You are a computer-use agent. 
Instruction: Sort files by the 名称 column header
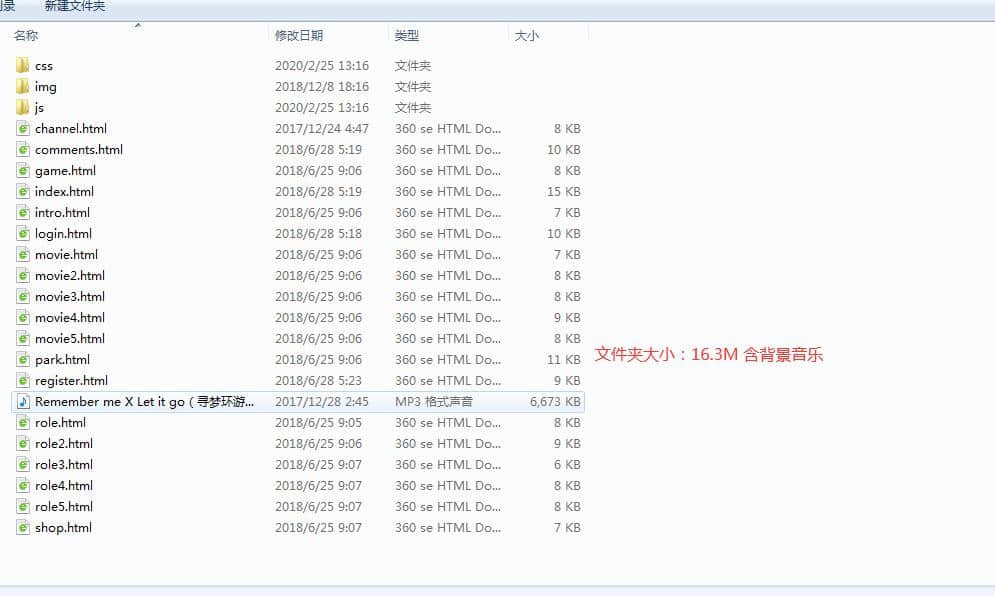pyautogui.click(x=26, y=35)
